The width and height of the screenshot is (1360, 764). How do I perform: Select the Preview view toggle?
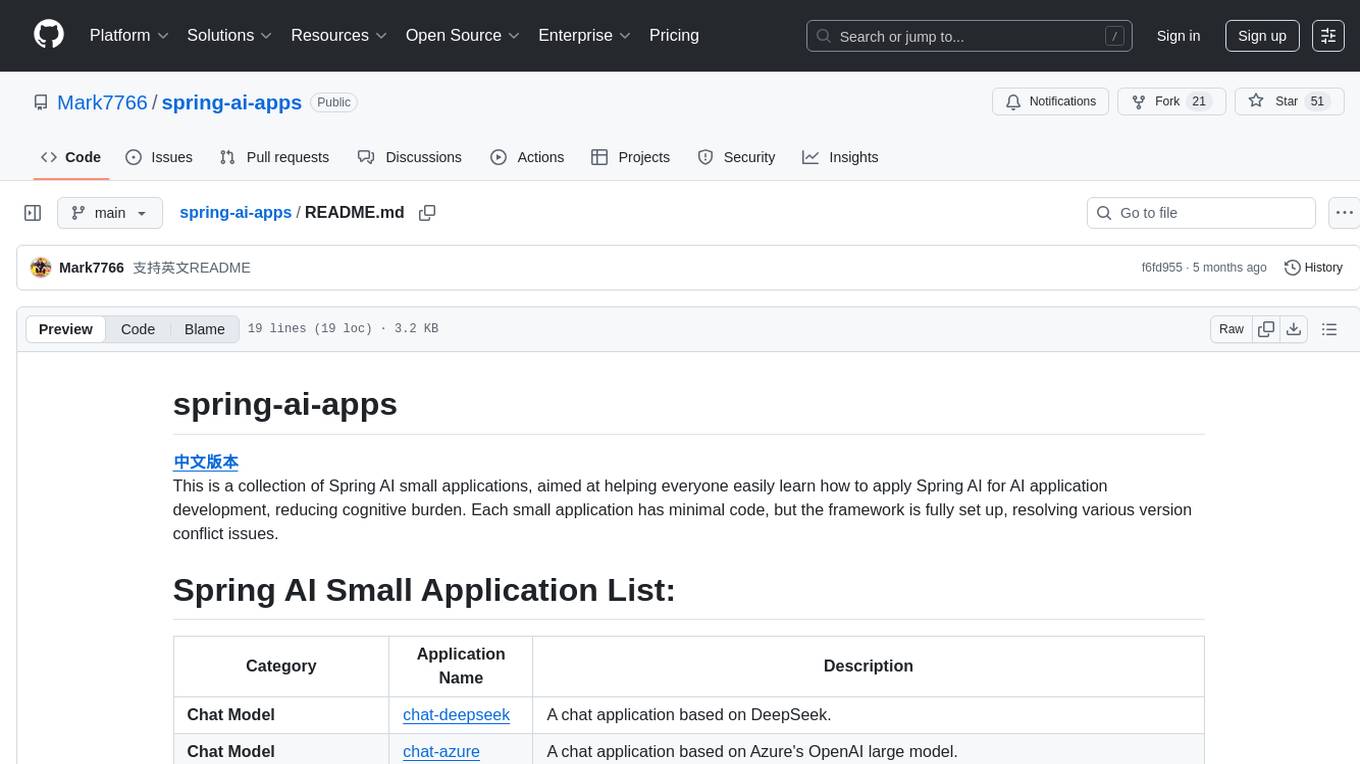pyautogui.click(x=66, y=329)
